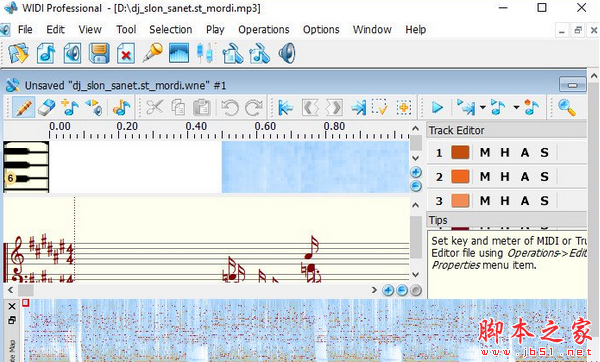Click the wrench with document tool icon
600x362 pixels.
click(x=232, y=53)
